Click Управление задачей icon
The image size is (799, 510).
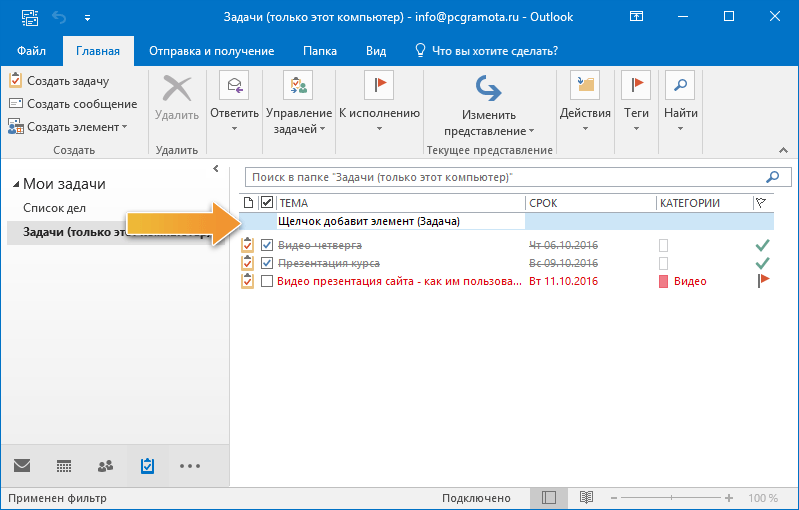pos(298,85)
